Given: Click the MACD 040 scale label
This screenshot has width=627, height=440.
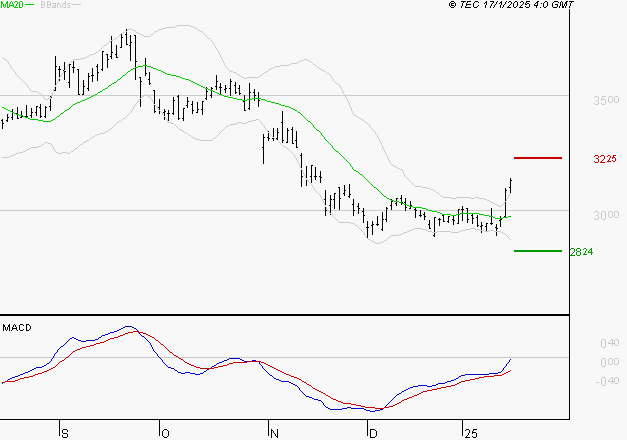Looking at the screenshot, I should pyautogui.click(x=610, y=343).
